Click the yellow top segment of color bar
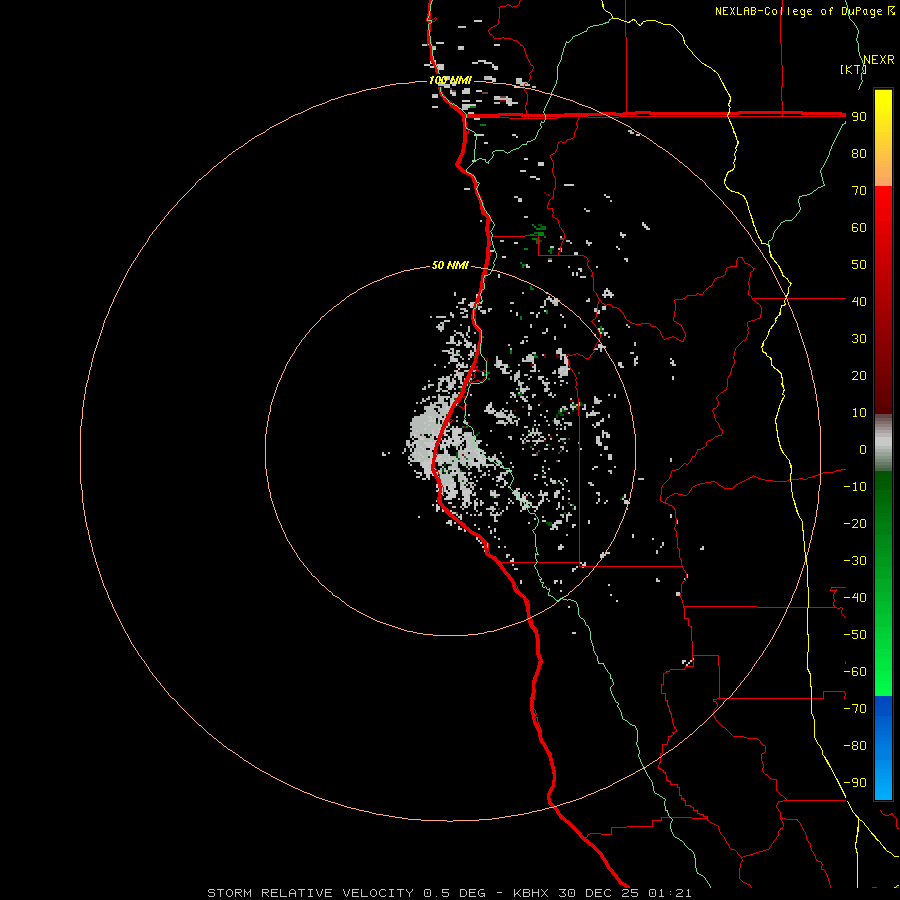Image resolution: width=900 pixels, height=900 pixels. click(883, 138)
